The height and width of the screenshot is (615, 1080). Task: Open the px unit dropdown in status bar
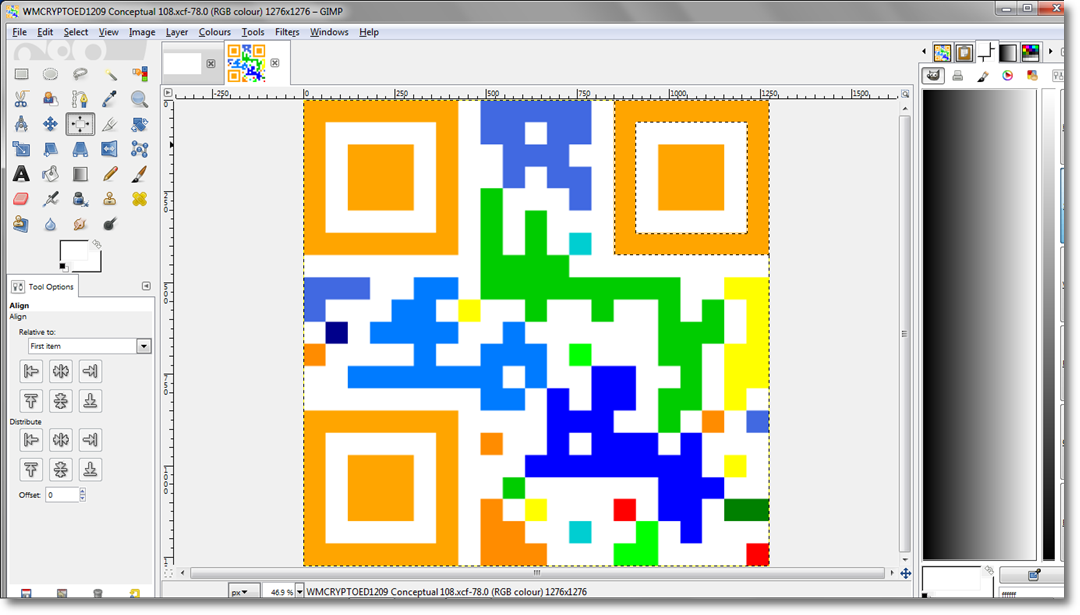[x=244, y=592]
